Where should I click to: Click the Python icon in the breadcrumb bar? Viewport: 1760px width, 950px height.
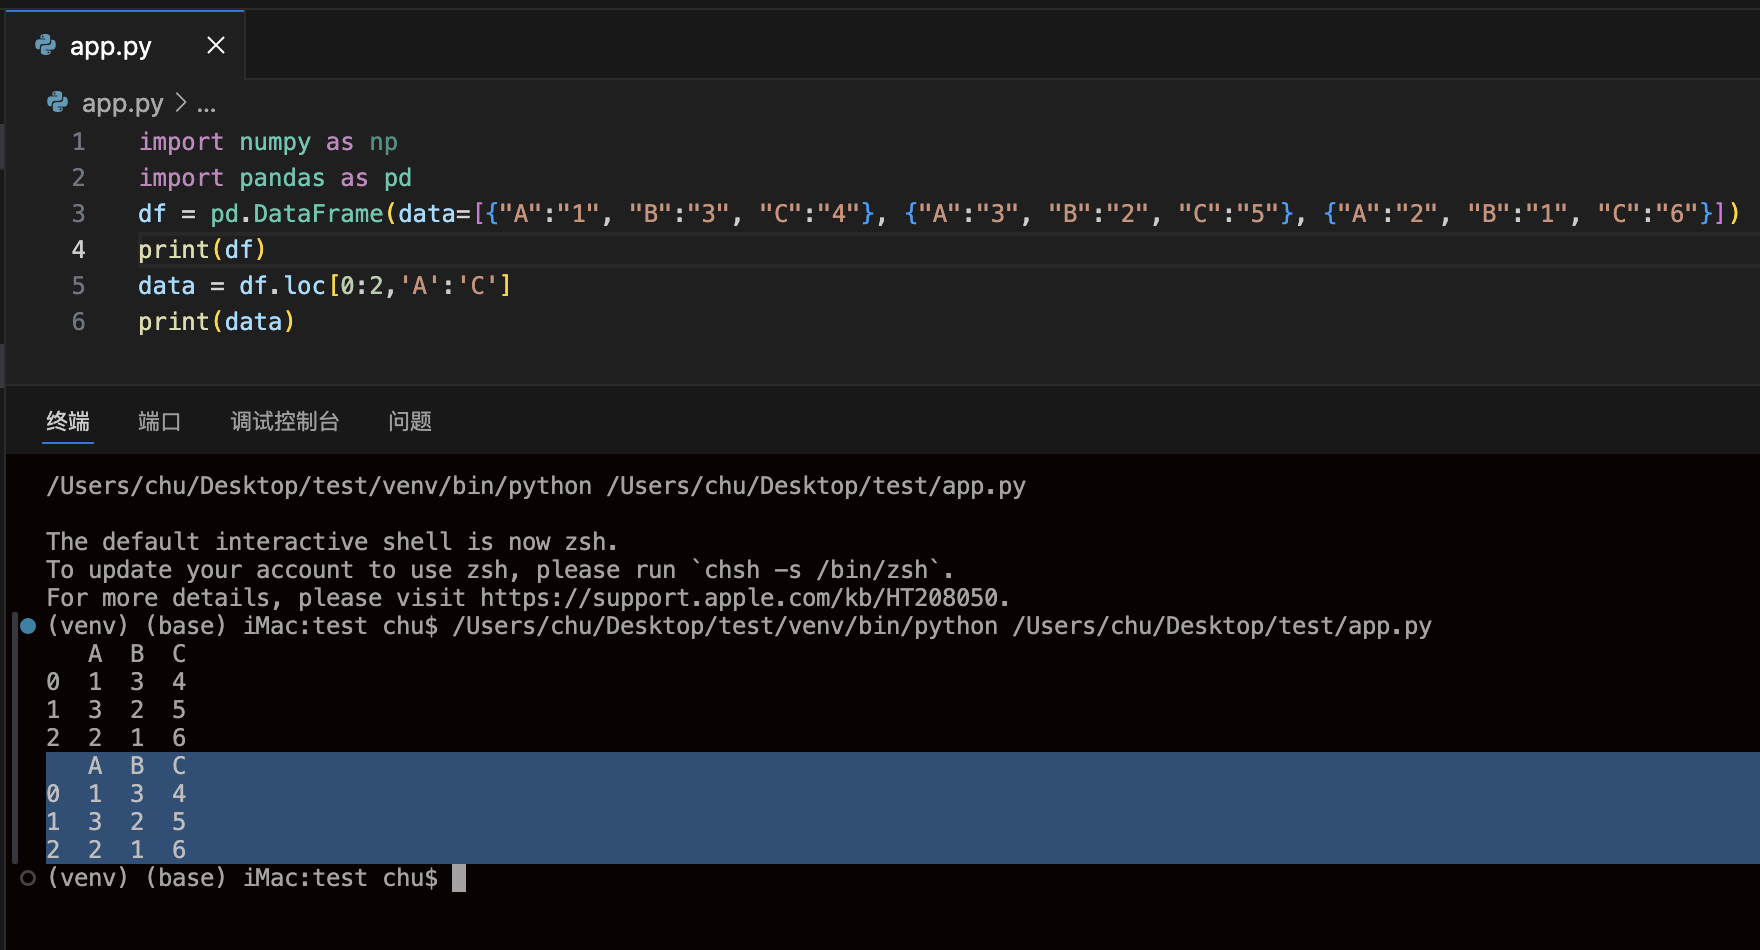click(x=58, y=102)
